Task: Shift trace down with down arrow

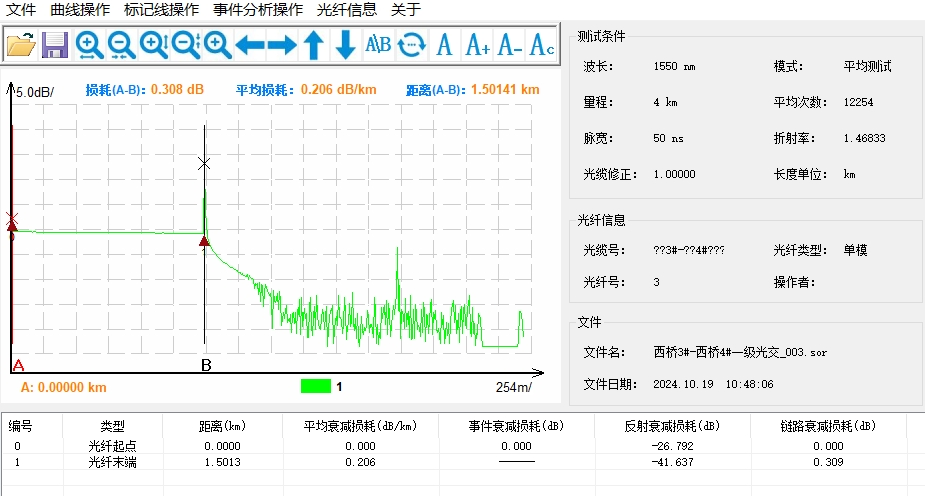Action: (346, 44)
